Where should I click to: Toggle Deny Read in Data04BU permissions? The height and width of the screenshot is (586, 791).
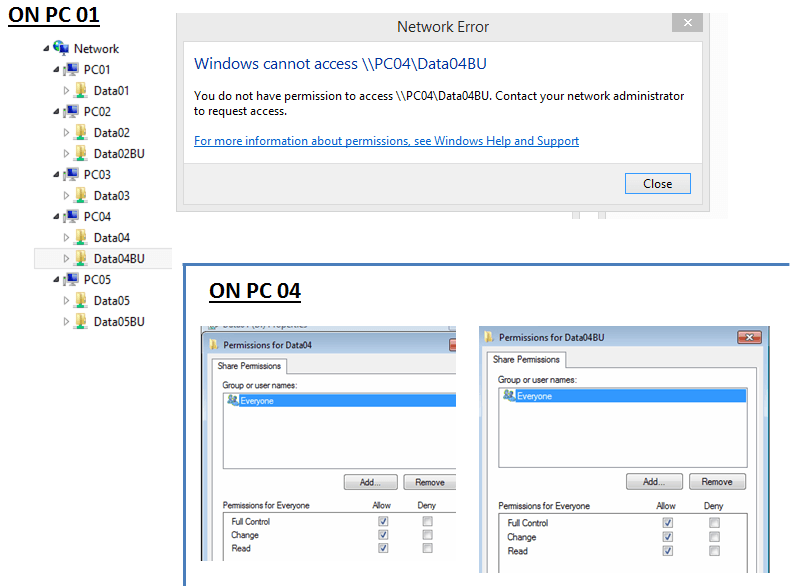pos(714,551)
